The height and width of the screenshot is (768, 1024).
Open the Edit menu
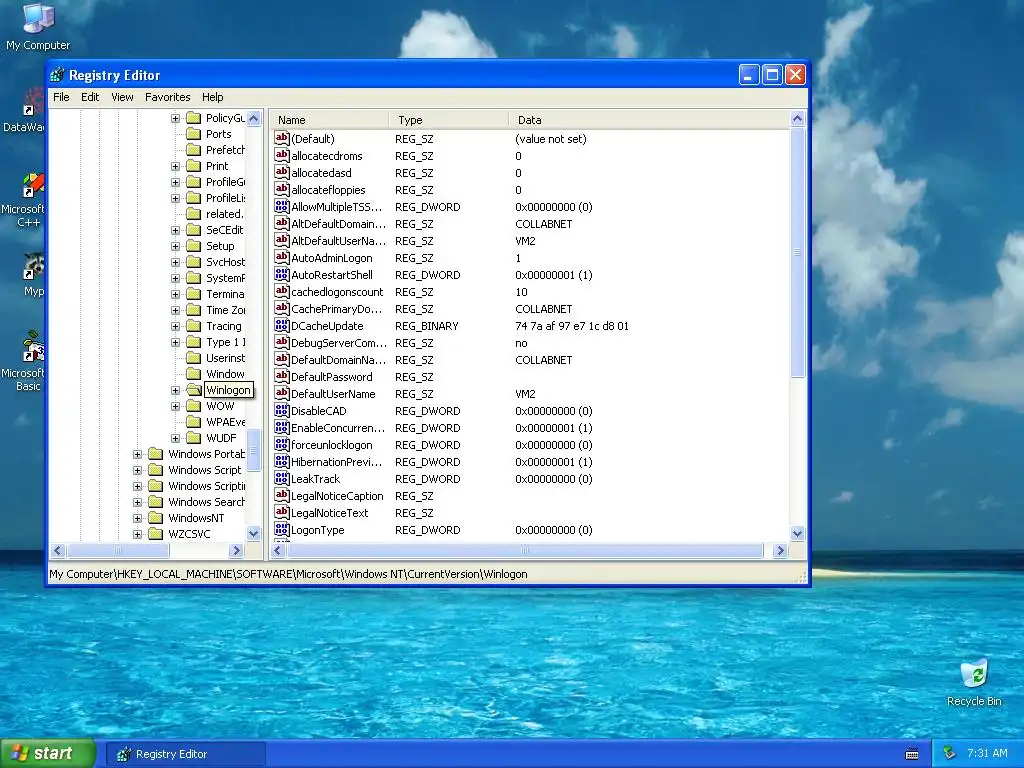[90, 97]
